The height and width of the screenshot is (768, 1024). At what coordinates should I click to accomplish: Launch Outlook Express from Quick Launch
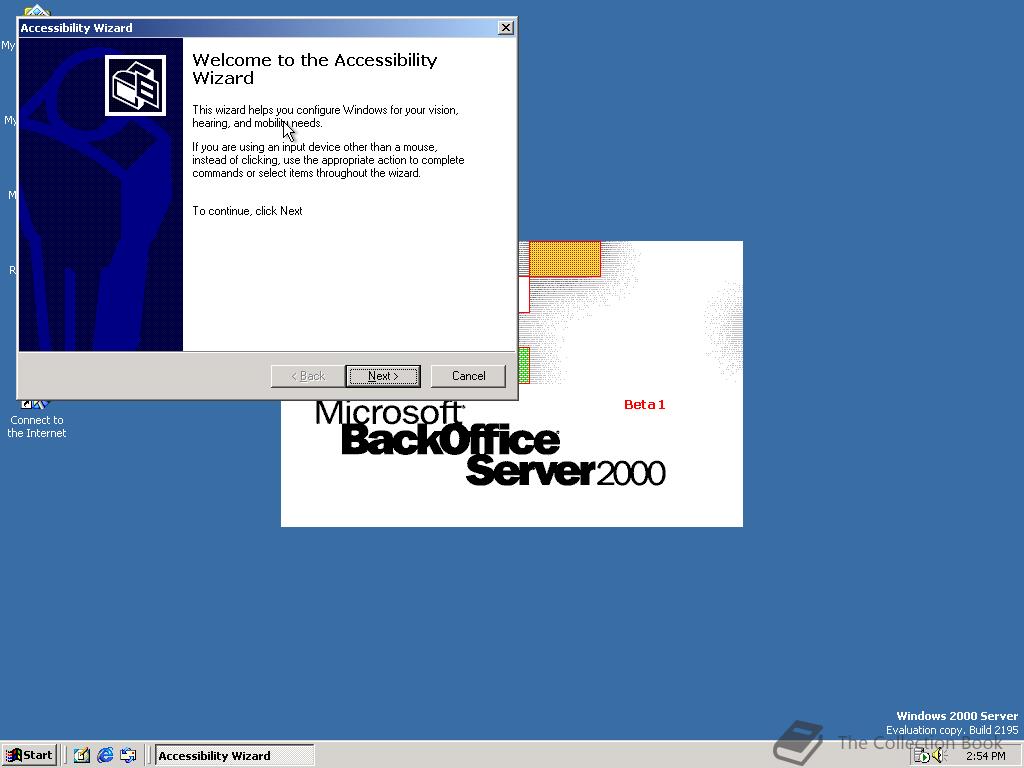pos(128,756)
